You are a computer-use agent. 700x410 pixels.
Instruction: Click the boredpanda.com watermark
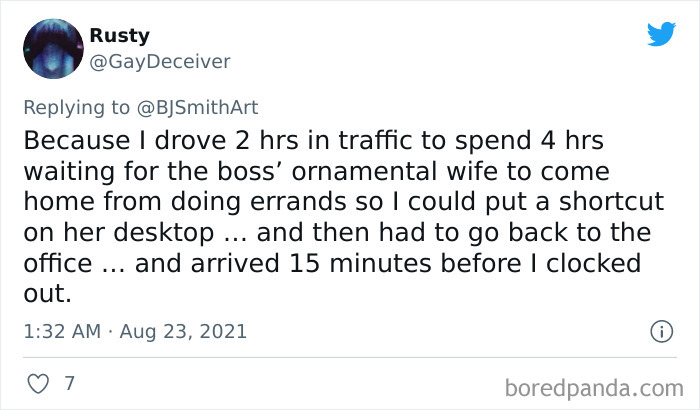coord(594,388)
